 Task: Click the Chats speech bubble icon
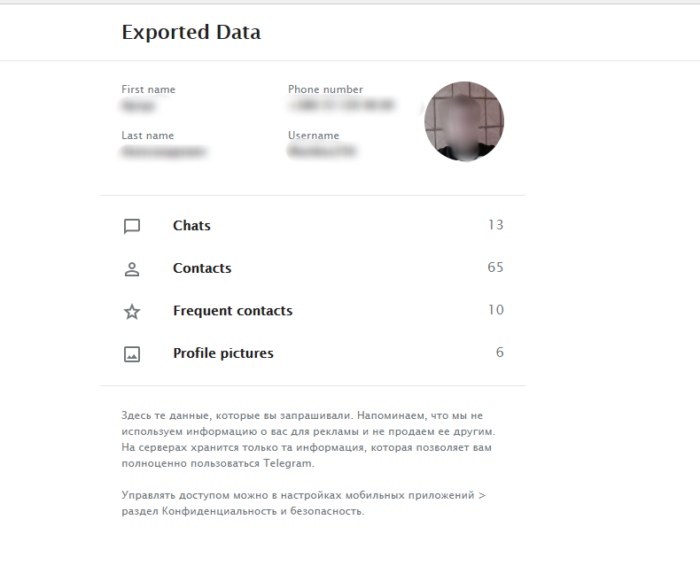coord(131,226)
